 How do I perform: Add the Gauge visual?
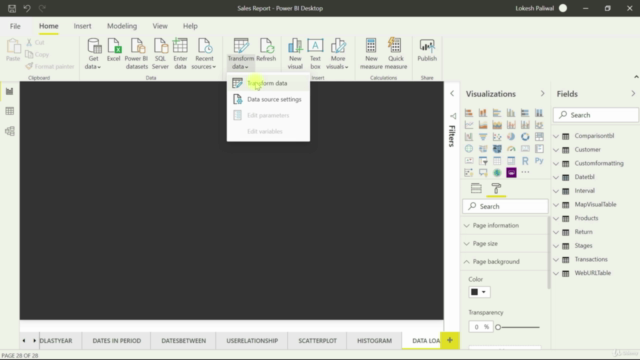click(511, 149)
